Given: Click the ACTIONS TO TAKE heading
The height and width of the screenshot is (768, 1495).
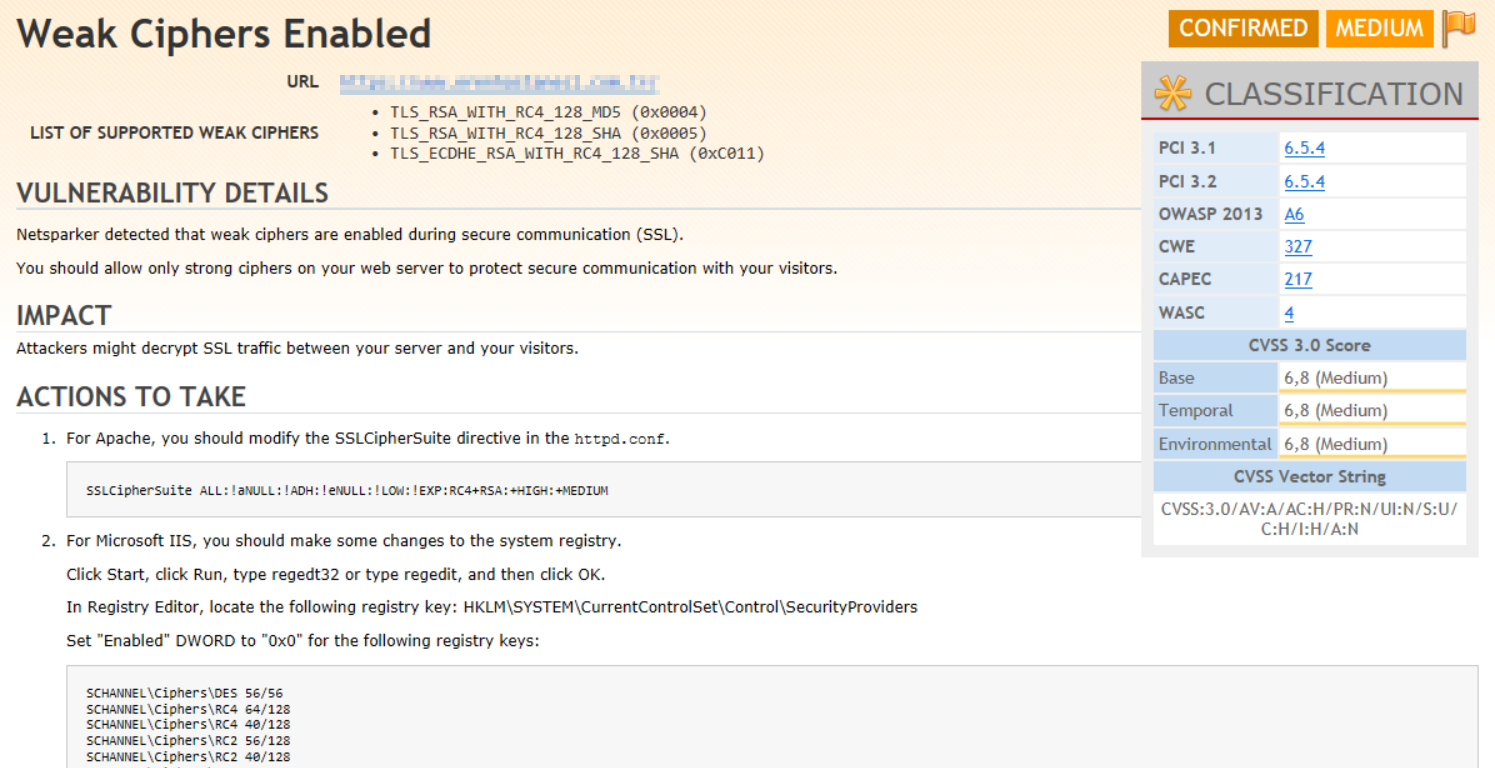Looking at the screenshot, I should pyautogui.click(x=131, y=396).
